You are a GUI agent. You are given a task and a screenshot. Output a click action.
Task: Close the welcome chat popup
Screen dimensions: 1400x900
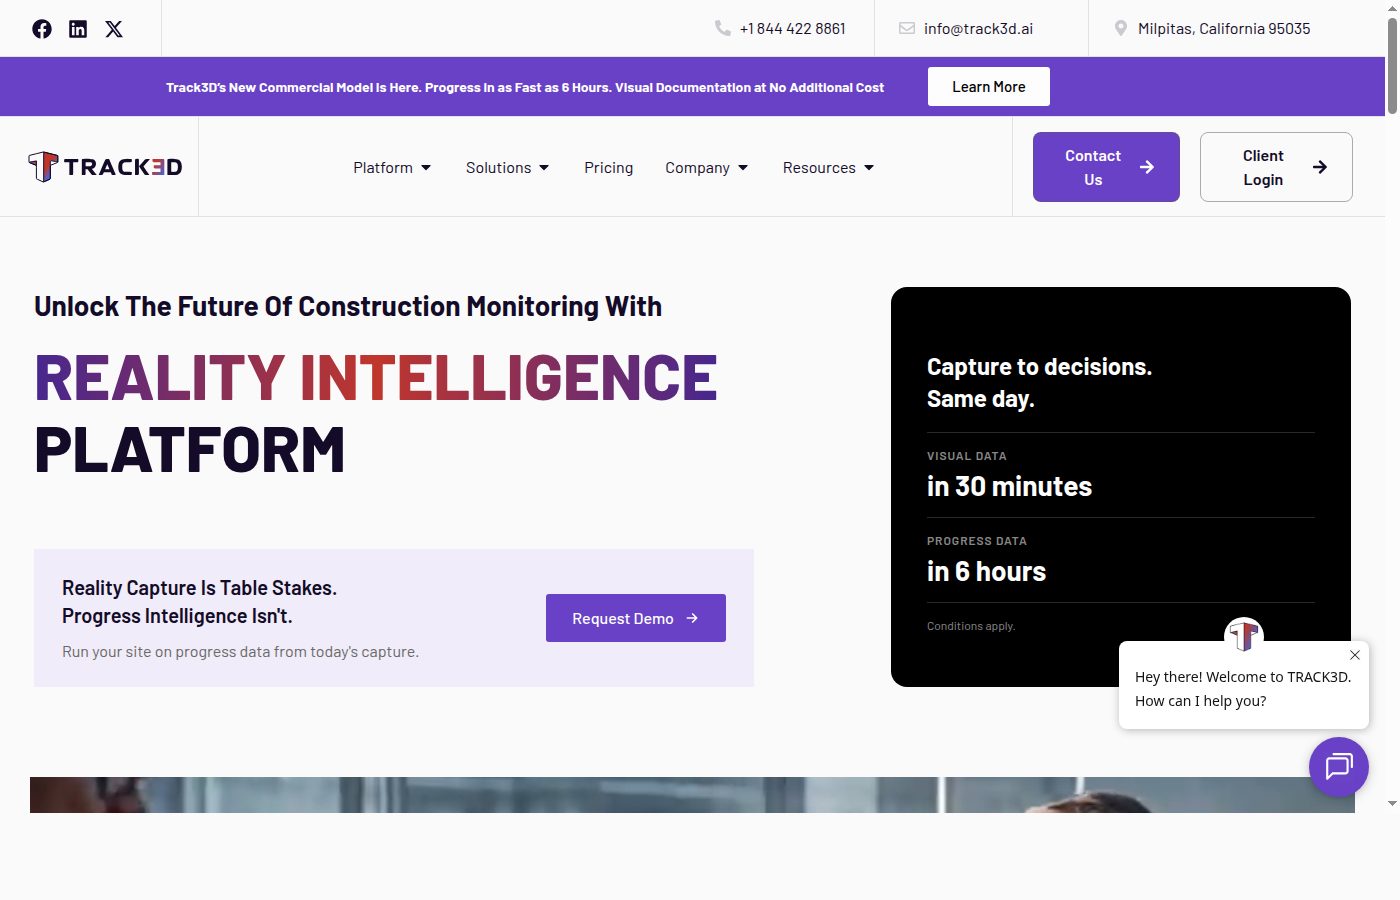(x=1355, y=655)
